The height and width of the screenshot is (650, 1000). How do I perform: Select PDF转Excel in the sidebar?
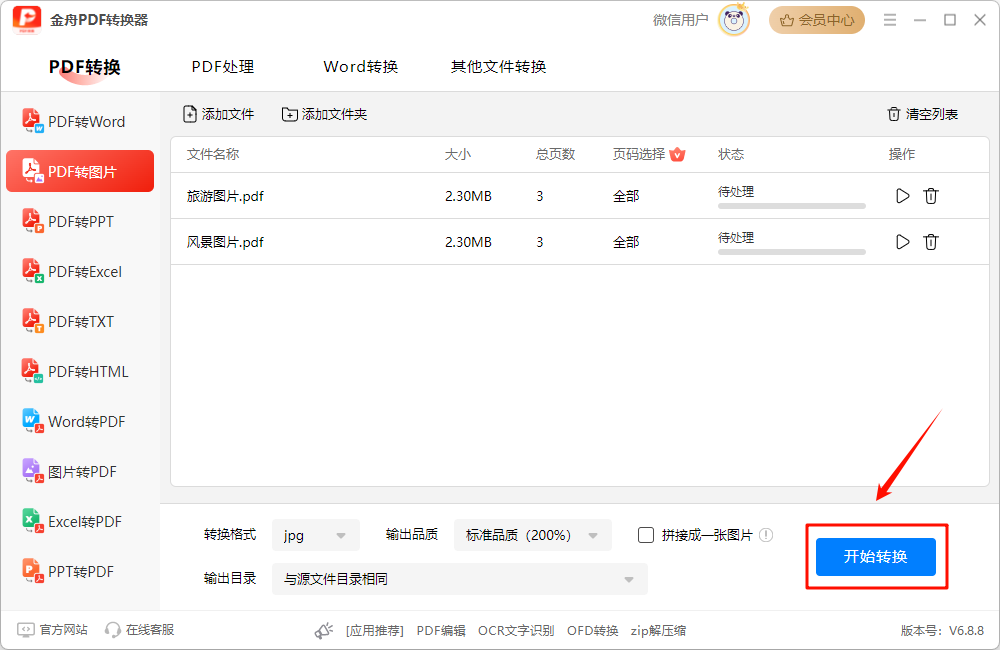click(x=80, y=271)
